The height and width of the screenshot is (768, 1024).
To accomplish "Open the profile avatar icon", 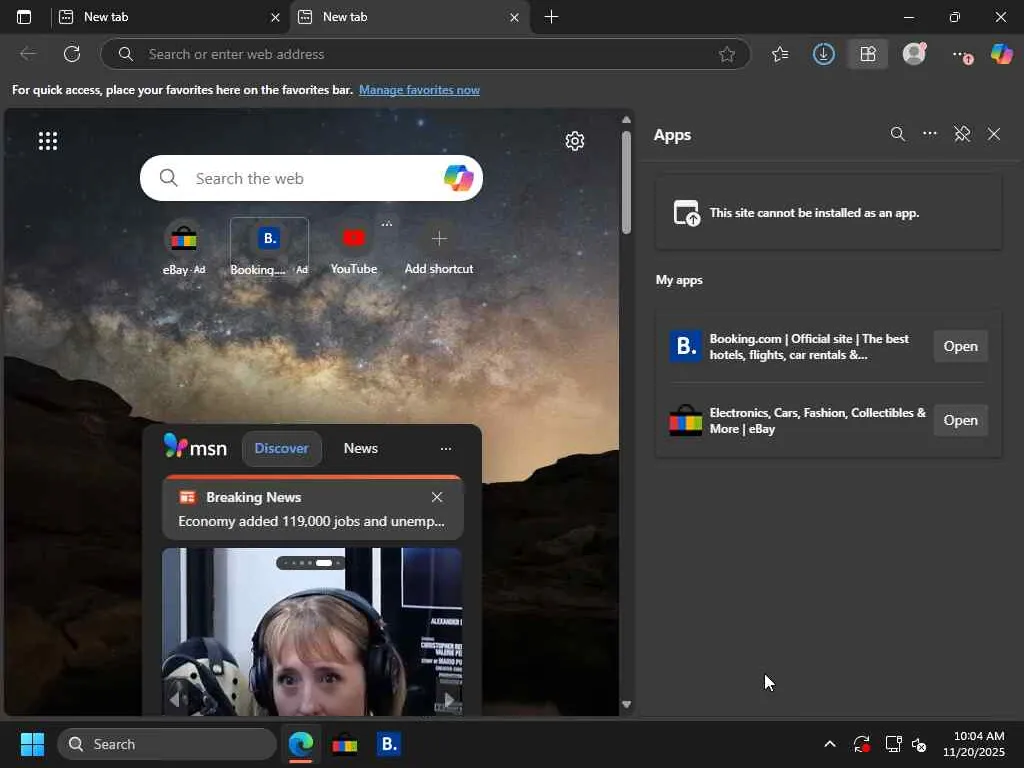I will click(914, 54).
